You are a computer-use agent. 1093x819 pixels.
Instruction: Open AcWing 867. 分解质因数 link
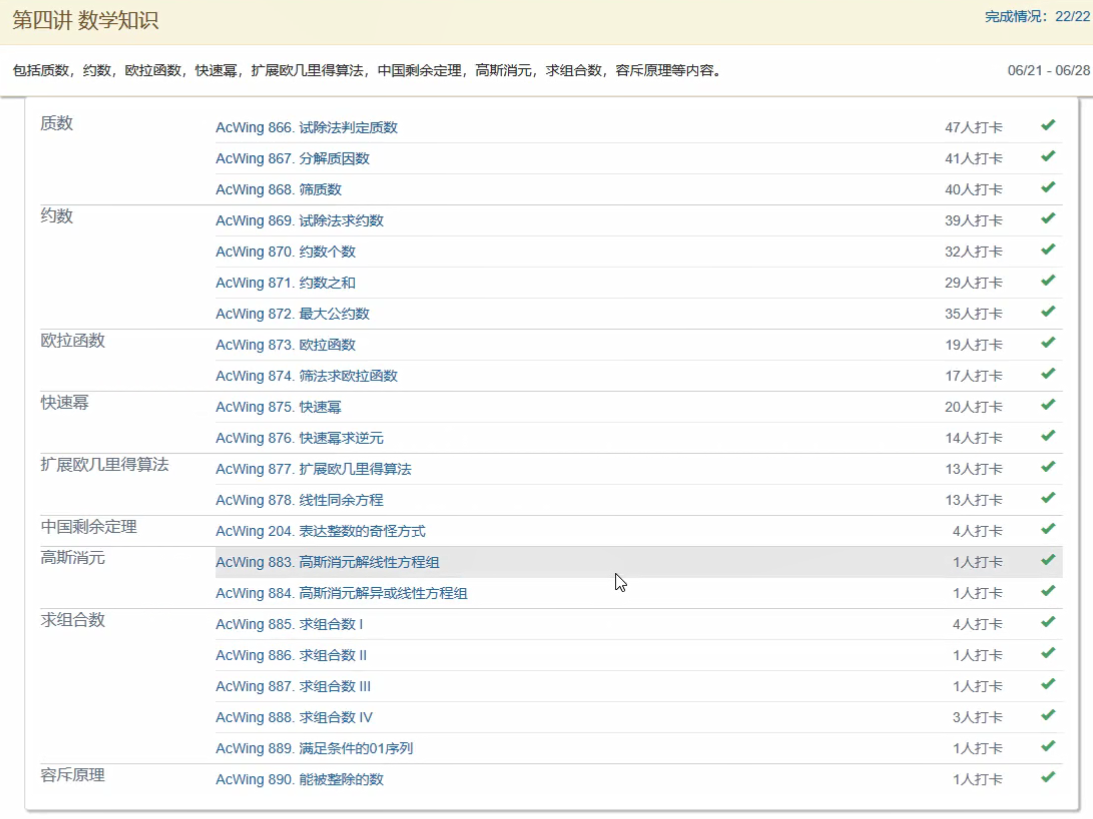click(x=292, y=159)
